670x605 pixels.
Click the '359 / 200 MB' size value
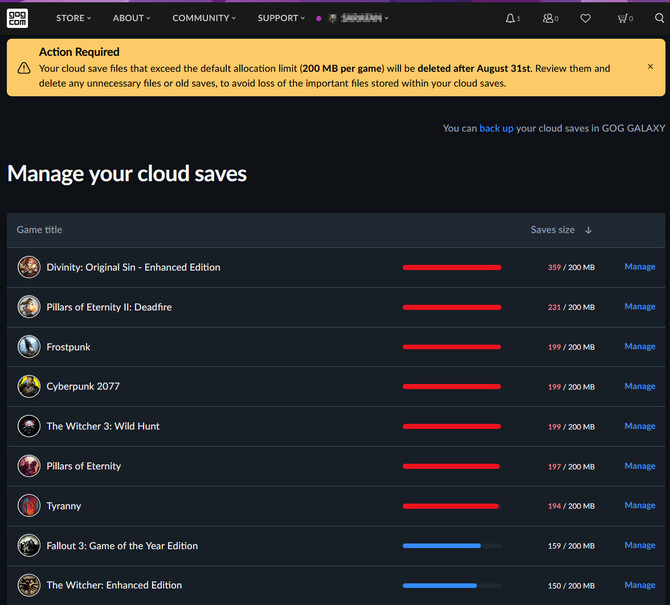pyautogui.click(x=571, y=267)
